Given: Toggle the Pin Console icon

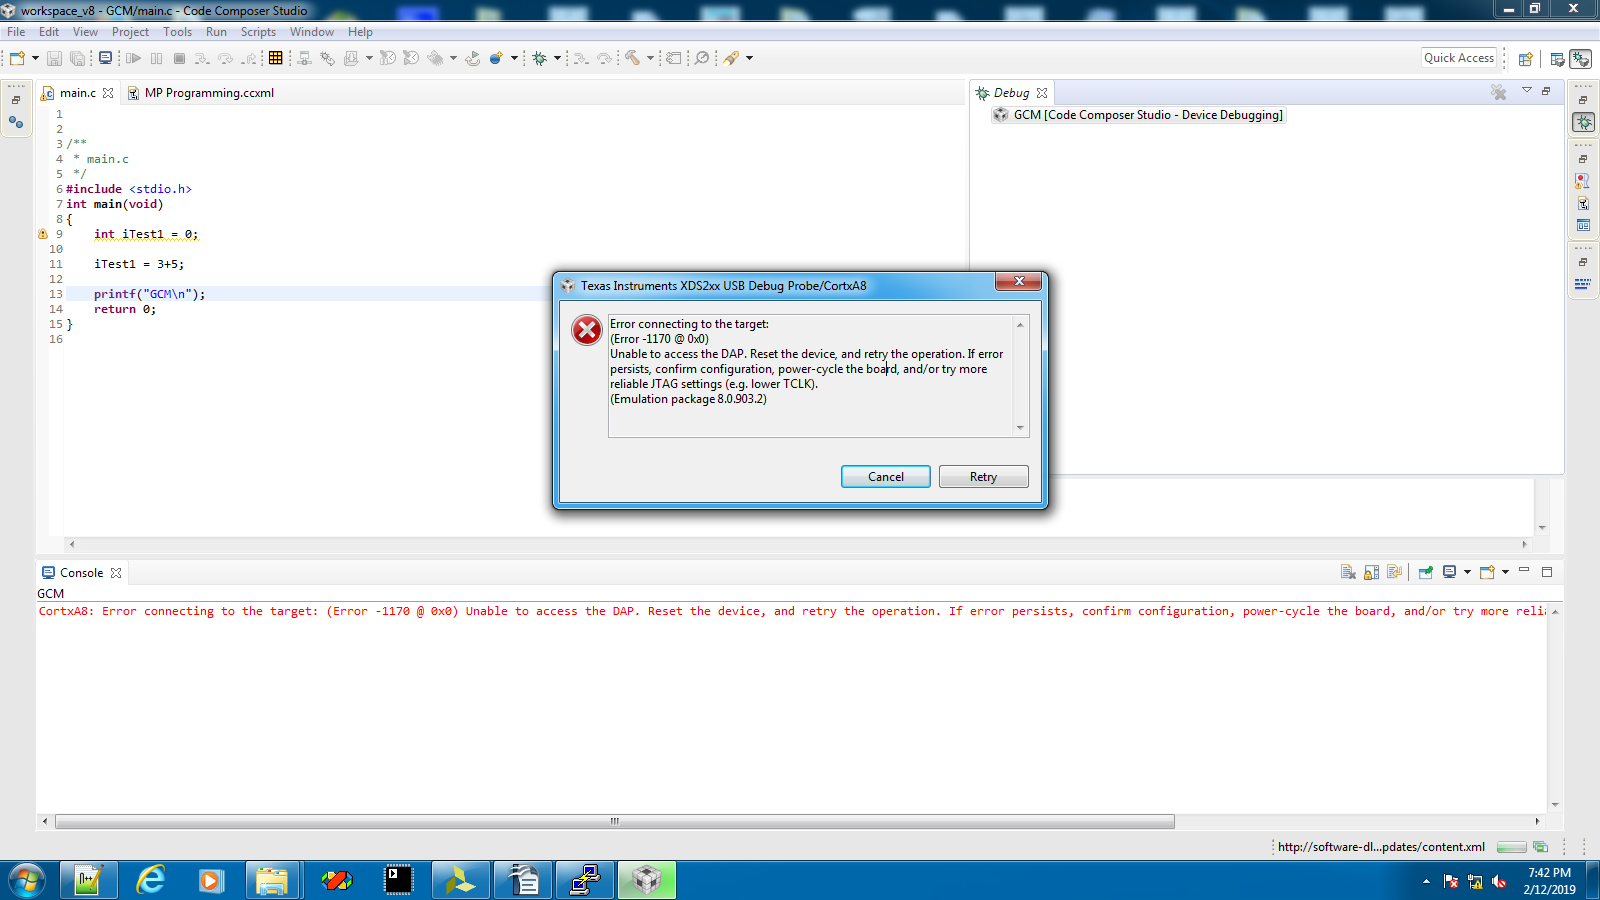Looking at the screenshot, I should coord(1426,572).
